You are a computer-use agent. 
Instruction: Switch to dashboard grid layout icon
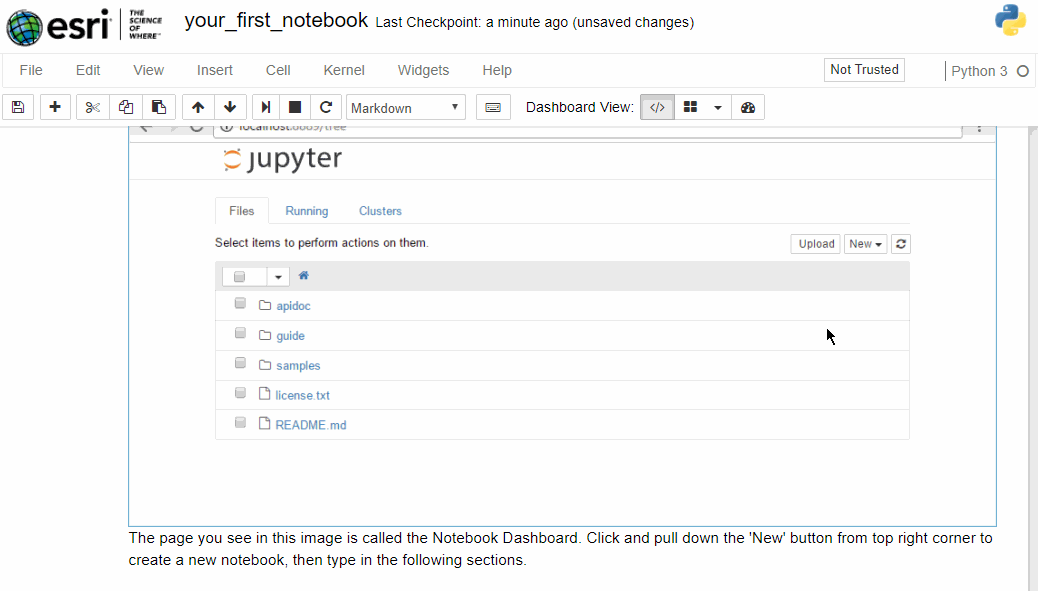coord(690,107)
